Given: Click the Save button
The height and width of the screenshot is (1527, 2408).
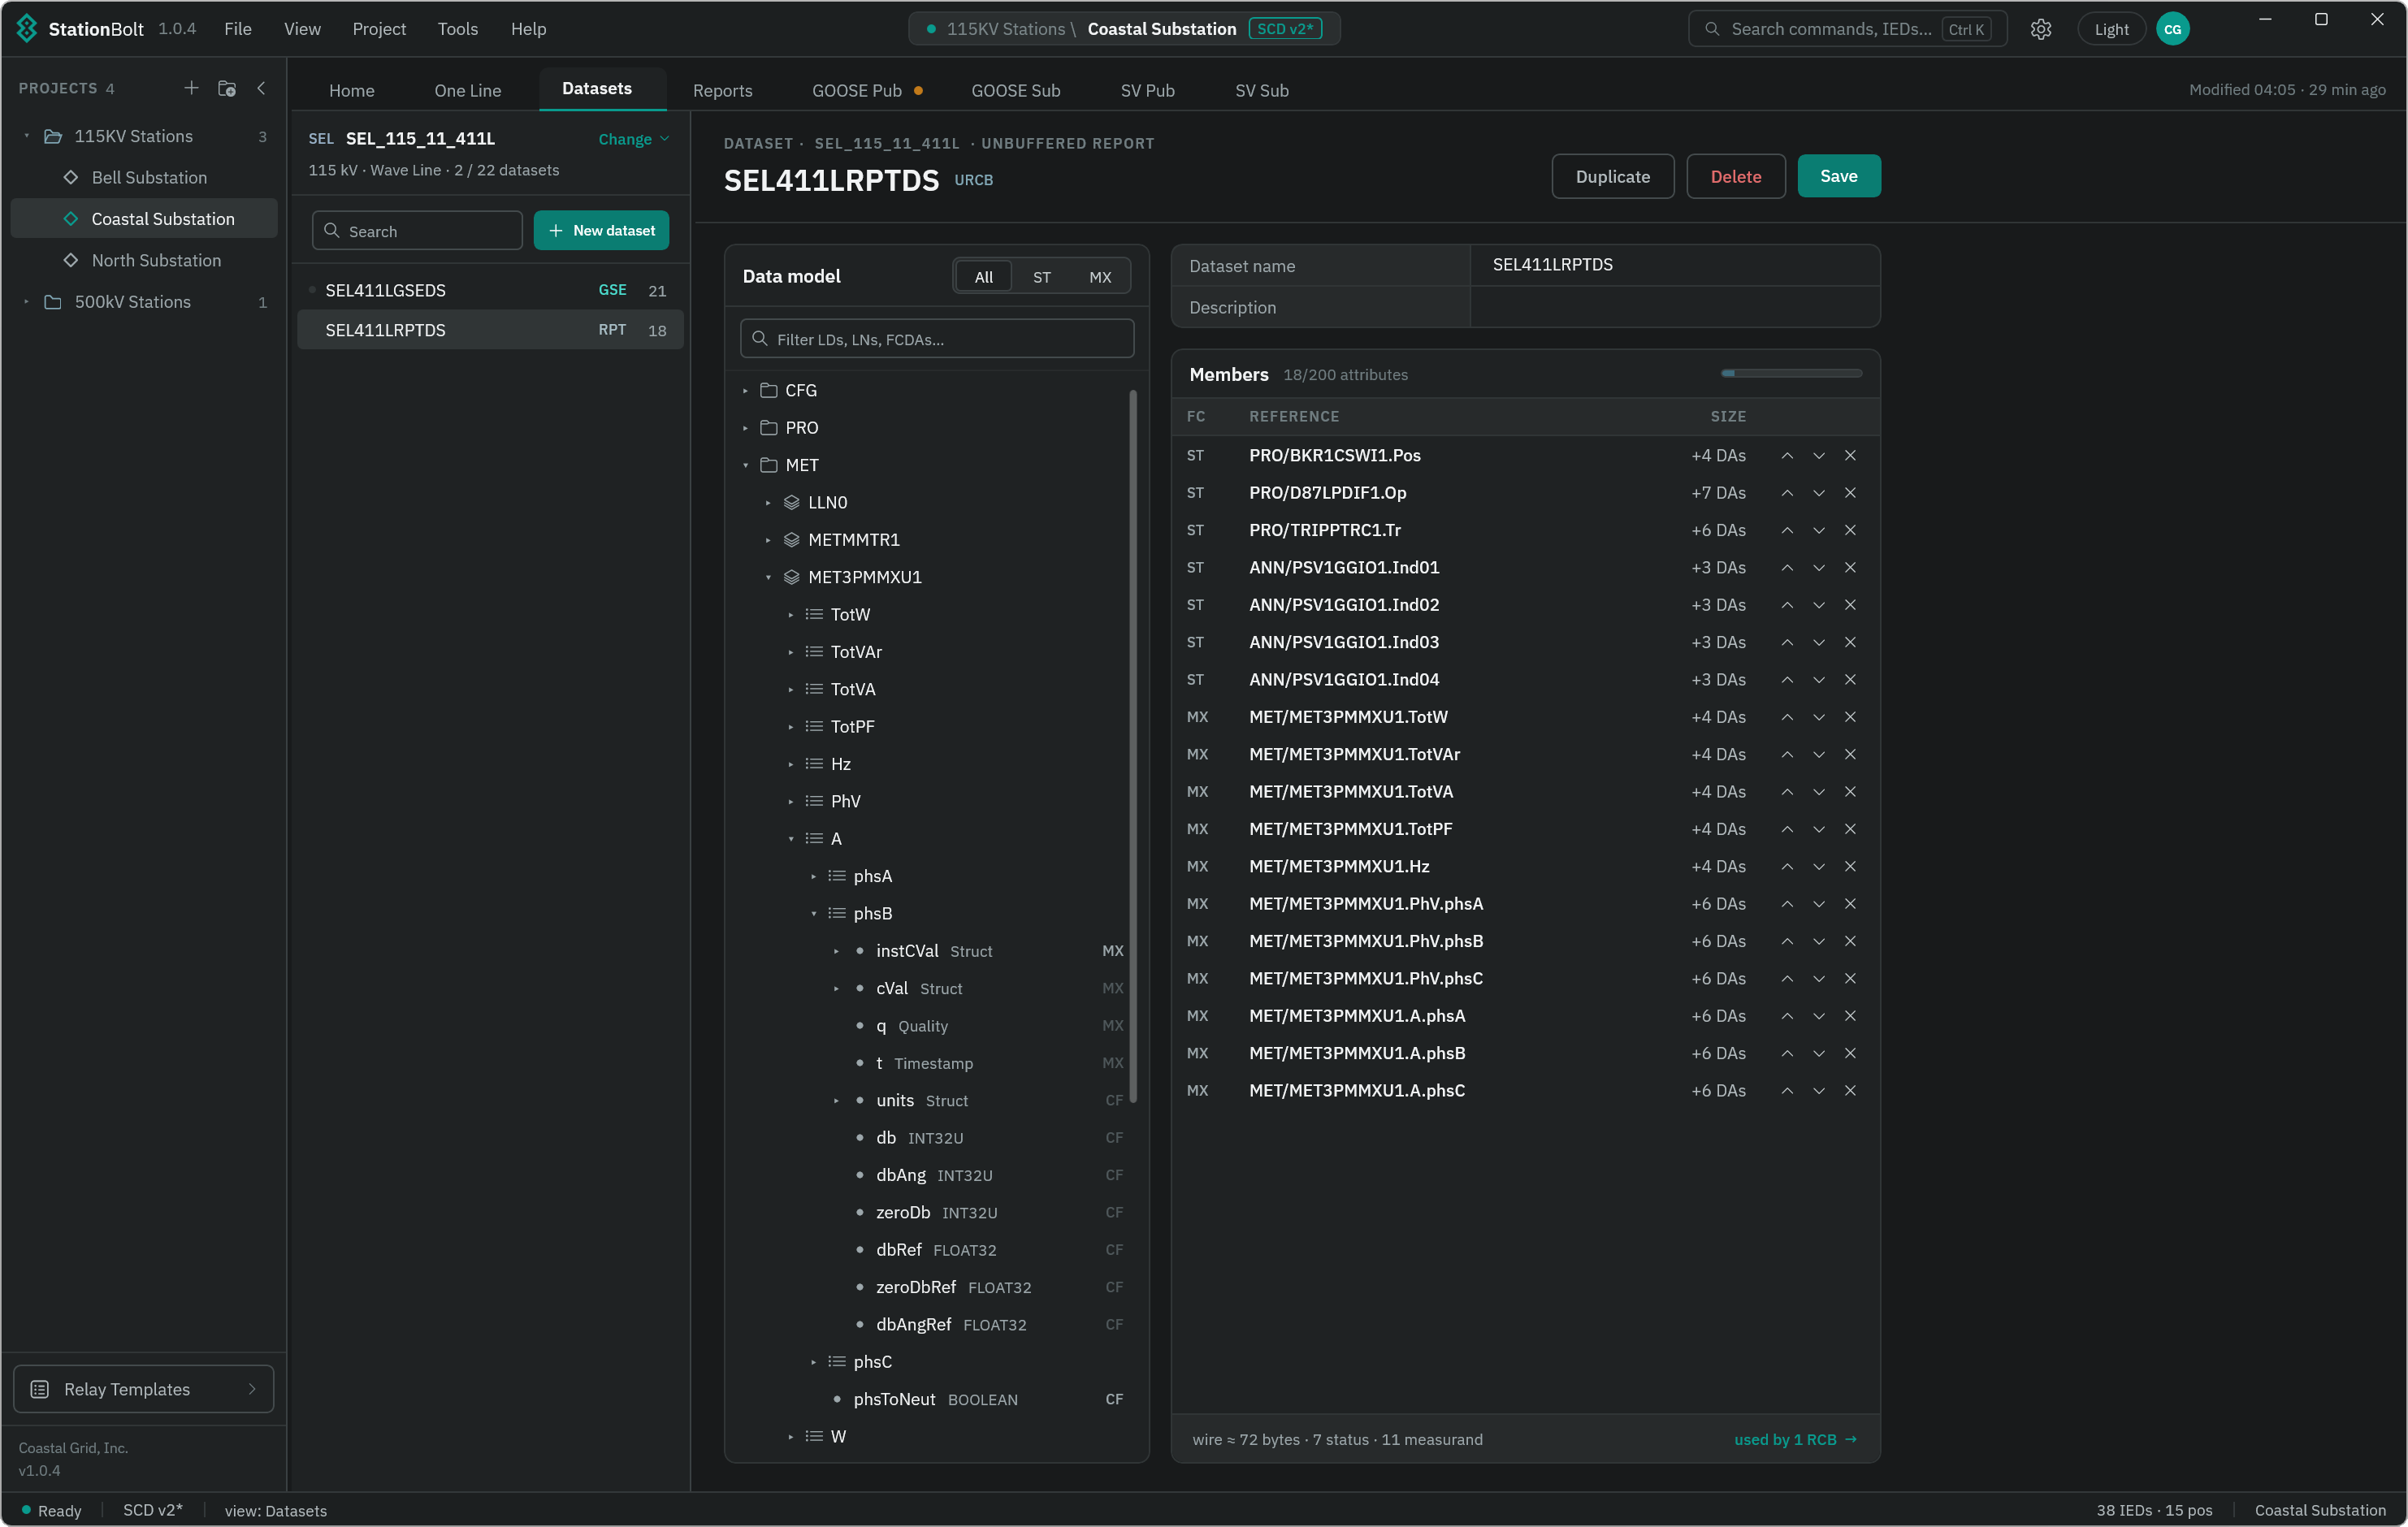Looking at the screenshot, I should [x=1838, y=176].
